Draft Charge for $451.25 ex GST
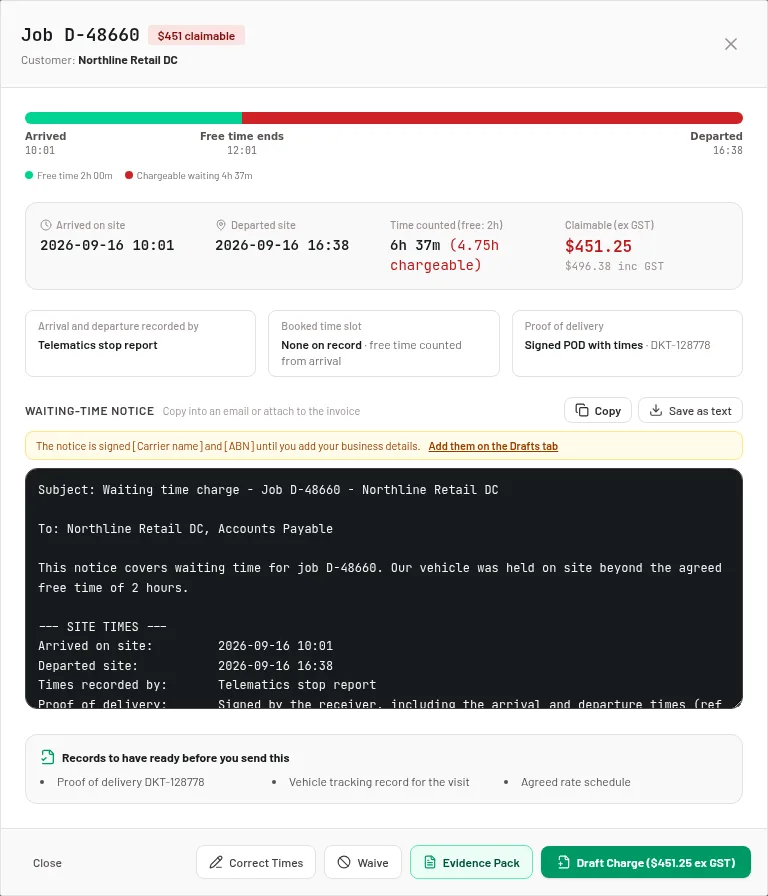This screenshot has height=896, width=768. pyautogui.click(x=646, y=862)
